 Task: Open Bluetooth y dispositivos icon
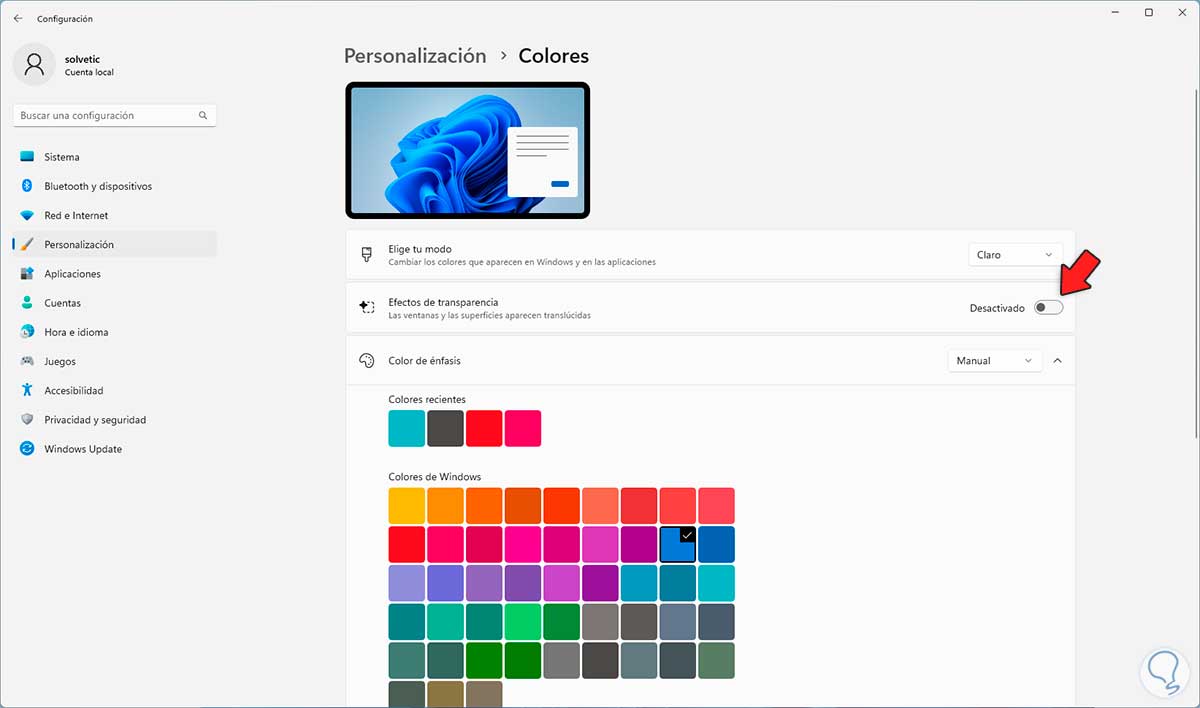(27, 186)
